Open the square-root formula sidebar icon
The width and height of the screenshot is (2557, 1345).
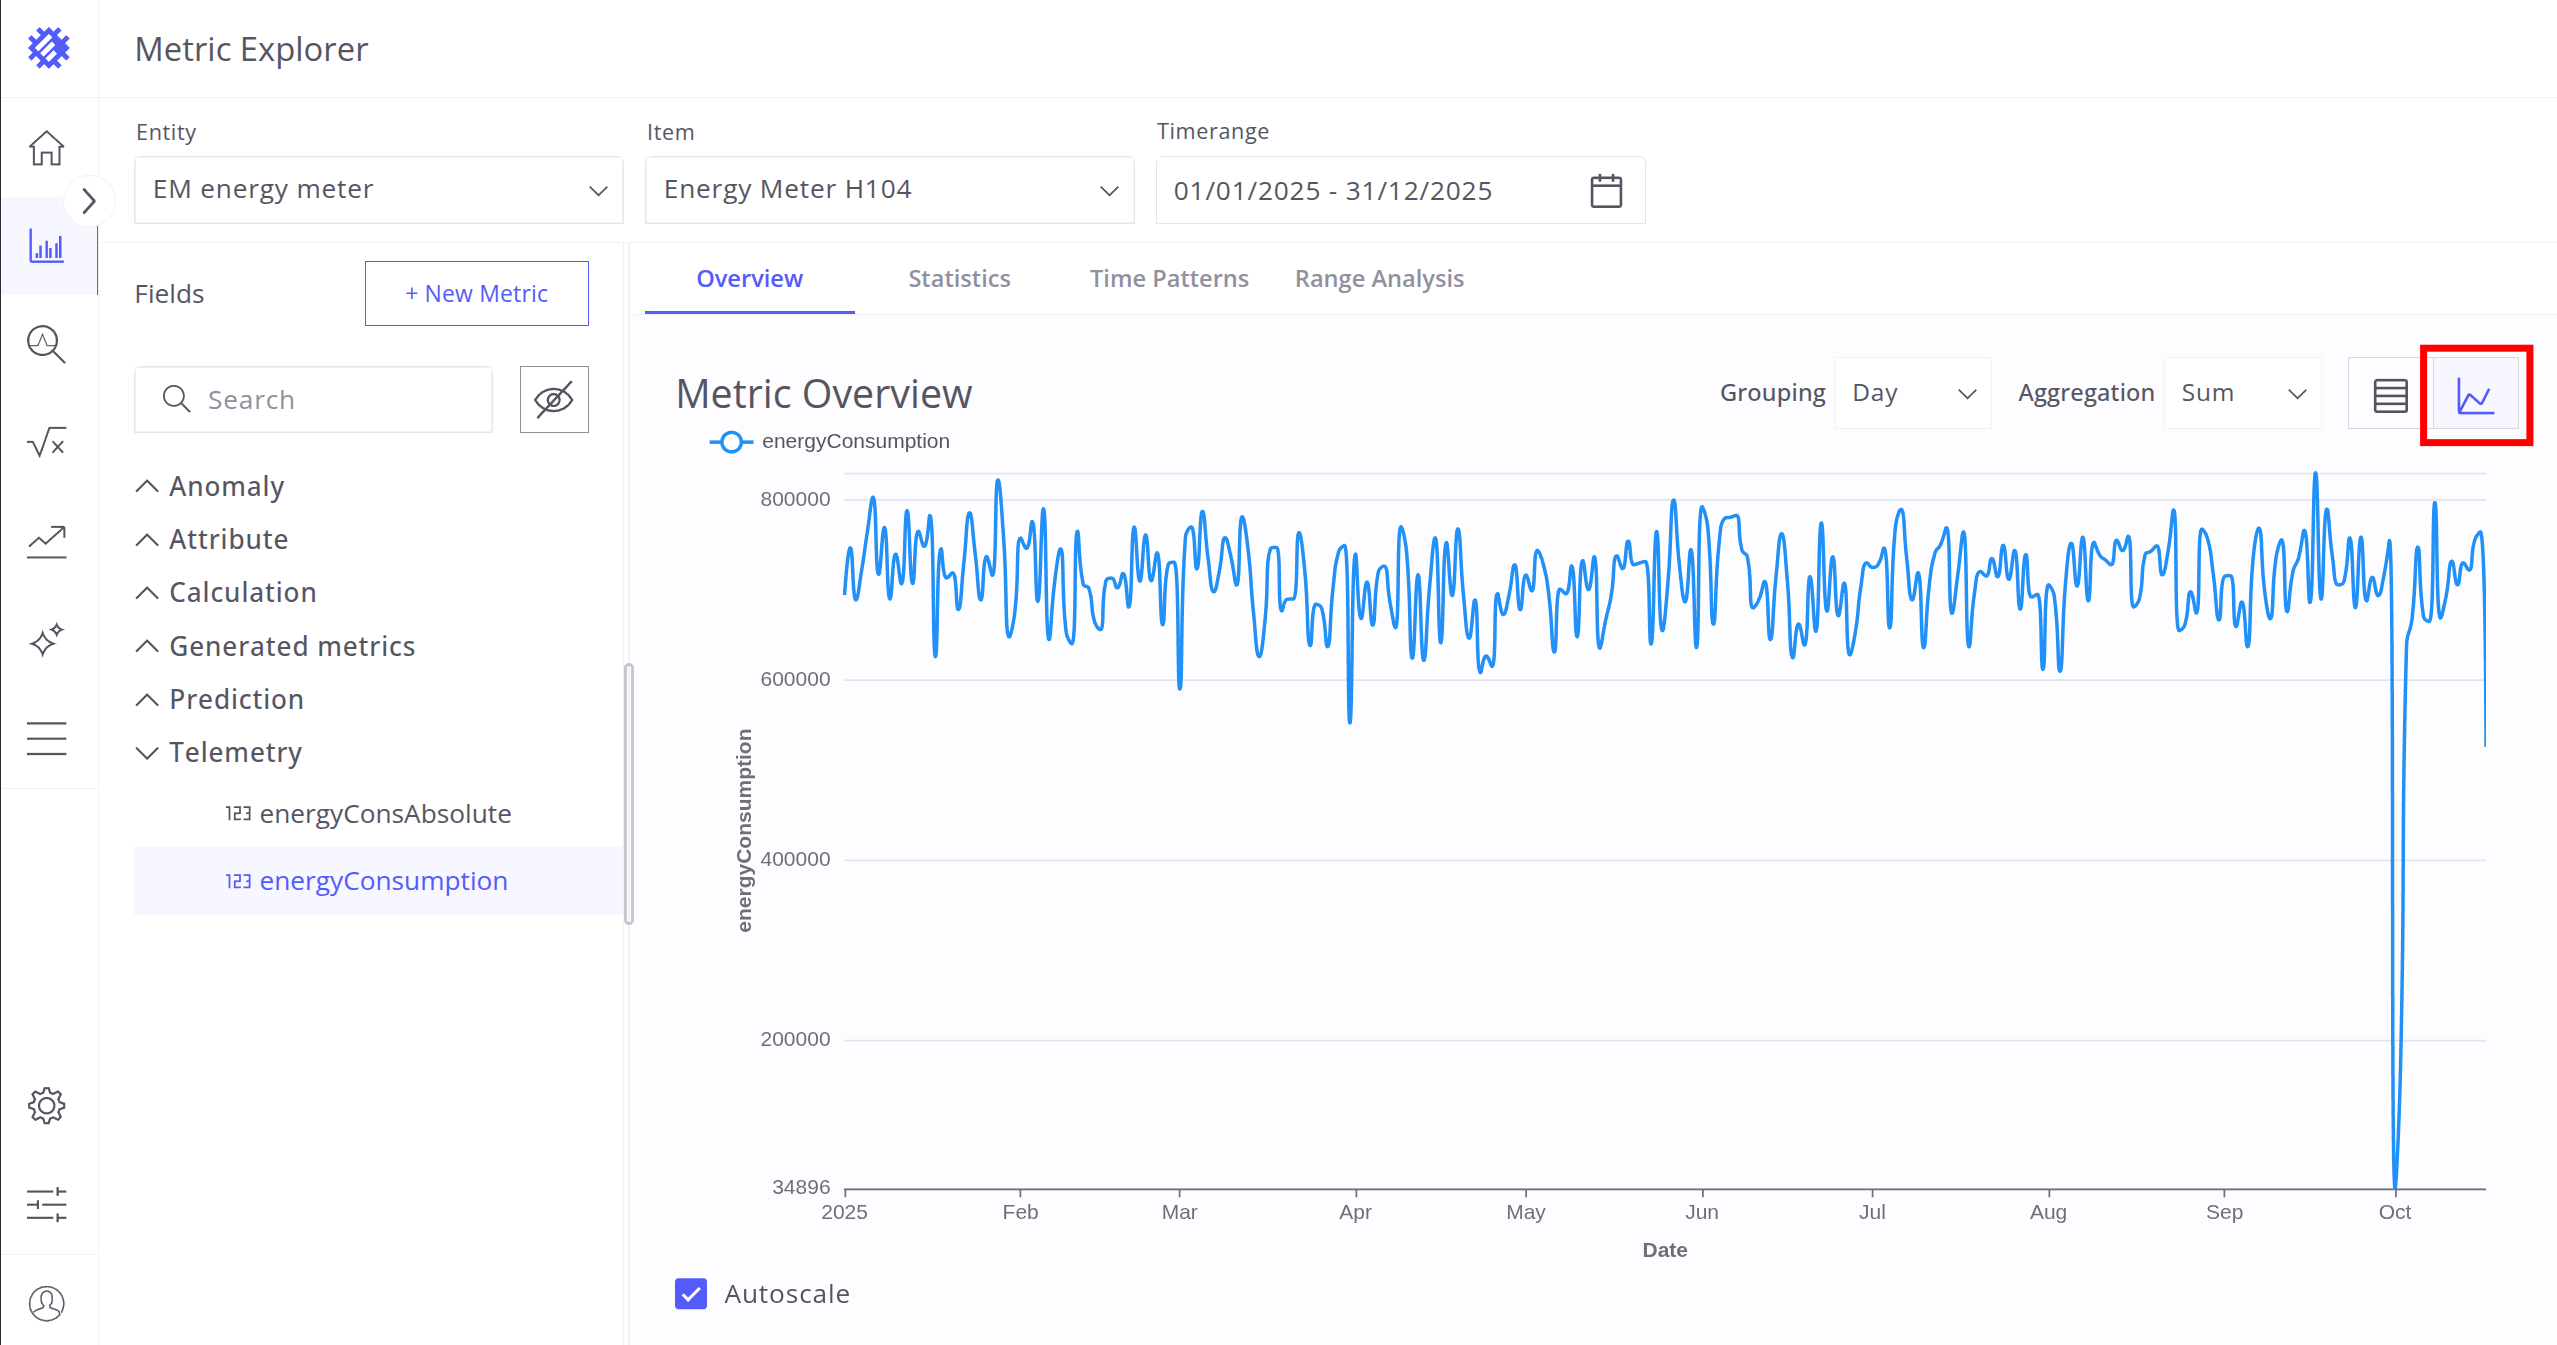46,441
